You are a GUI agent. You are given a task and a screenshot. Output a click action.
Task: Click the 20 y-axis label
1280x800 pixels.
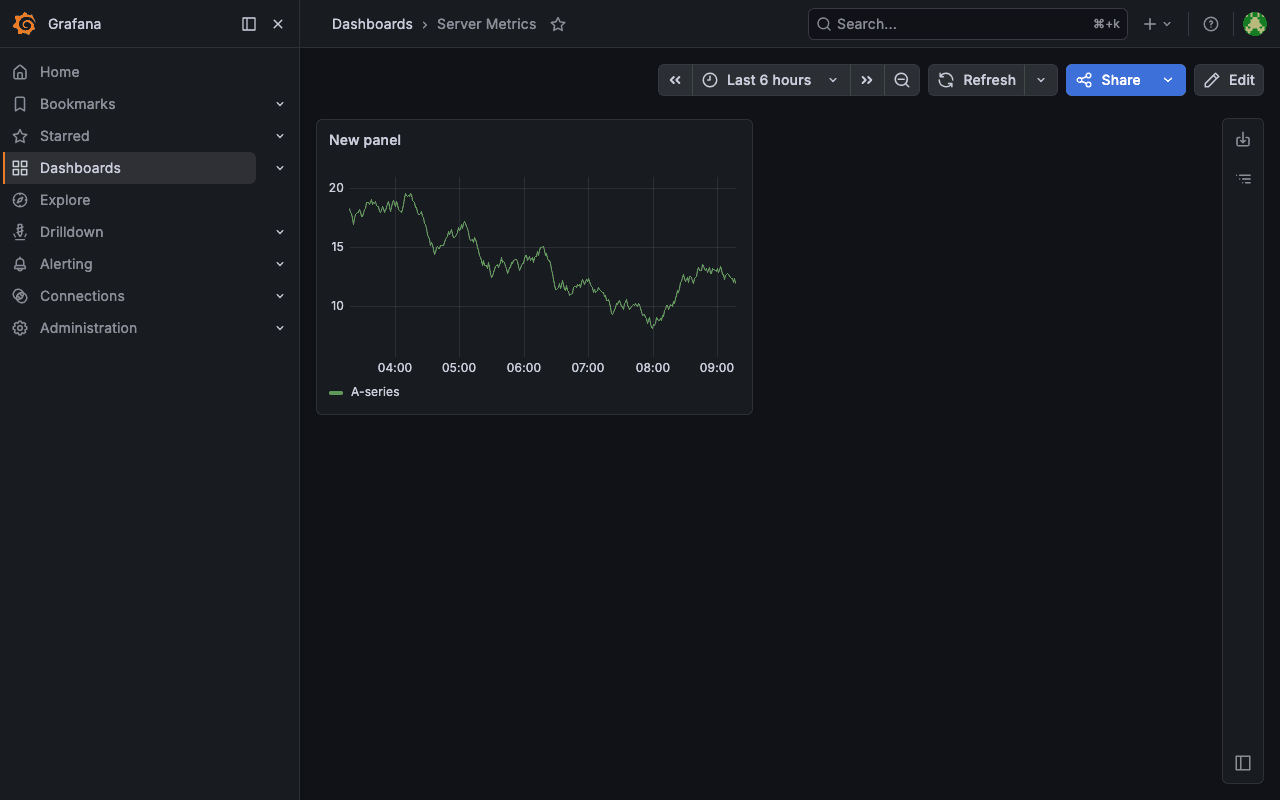tap(336, 188)
